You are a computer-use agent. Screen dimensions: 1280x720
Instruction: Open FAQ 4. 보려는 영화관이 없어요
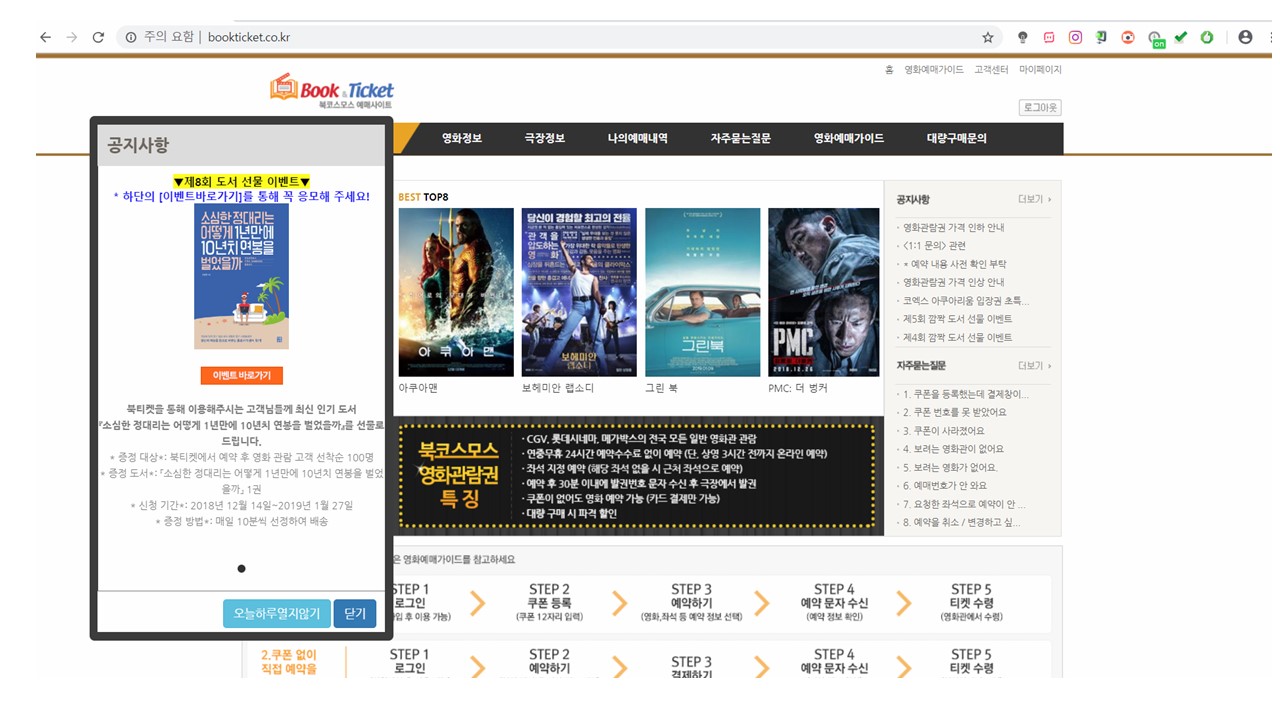(953, 449)
